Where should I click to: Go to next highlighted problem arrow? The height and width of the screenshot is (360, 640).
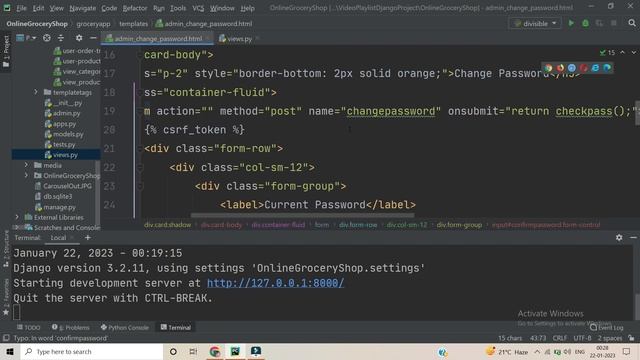coord(633,52)
